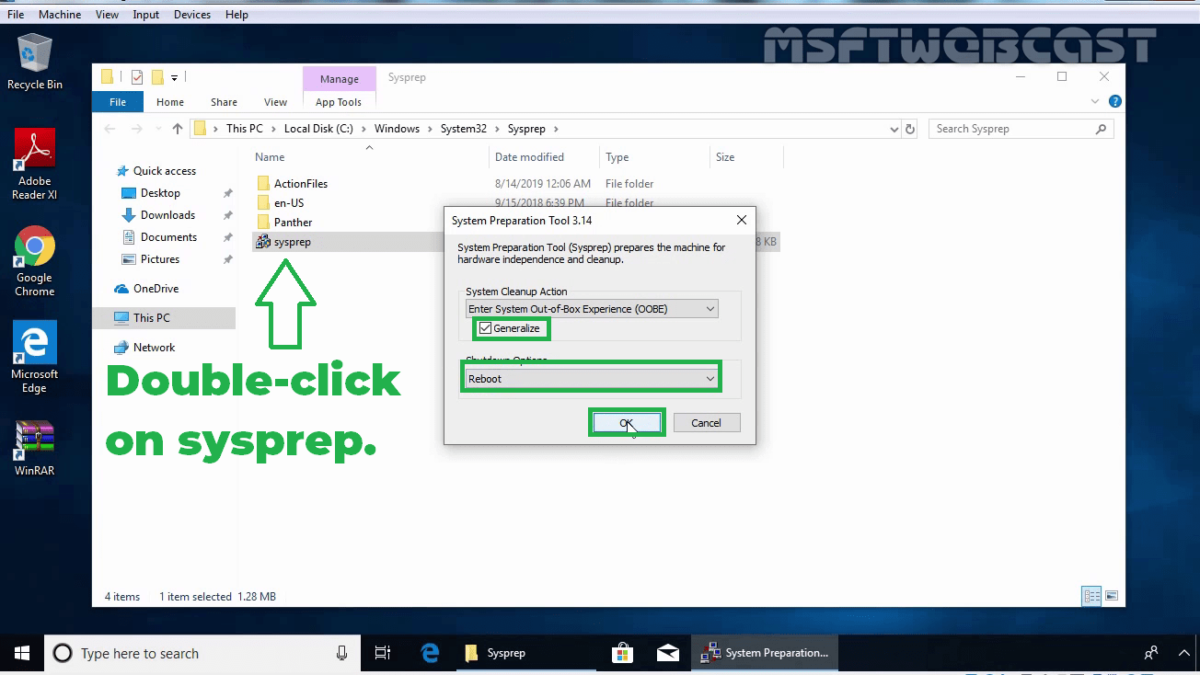The height and width of the screenshot is (675, 1200).
Task: Open Microsoft Edge desktop shortcut
Action: point(34,358)
